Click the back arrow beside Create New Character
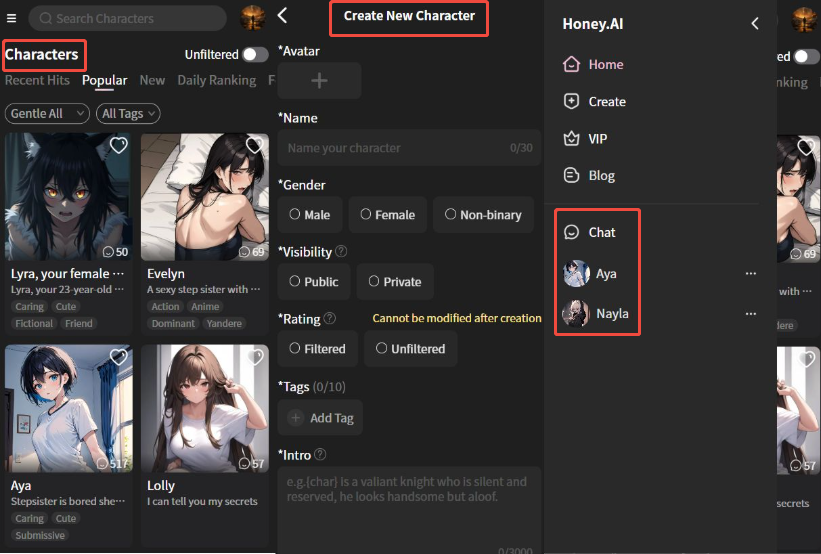 (283, 15)
